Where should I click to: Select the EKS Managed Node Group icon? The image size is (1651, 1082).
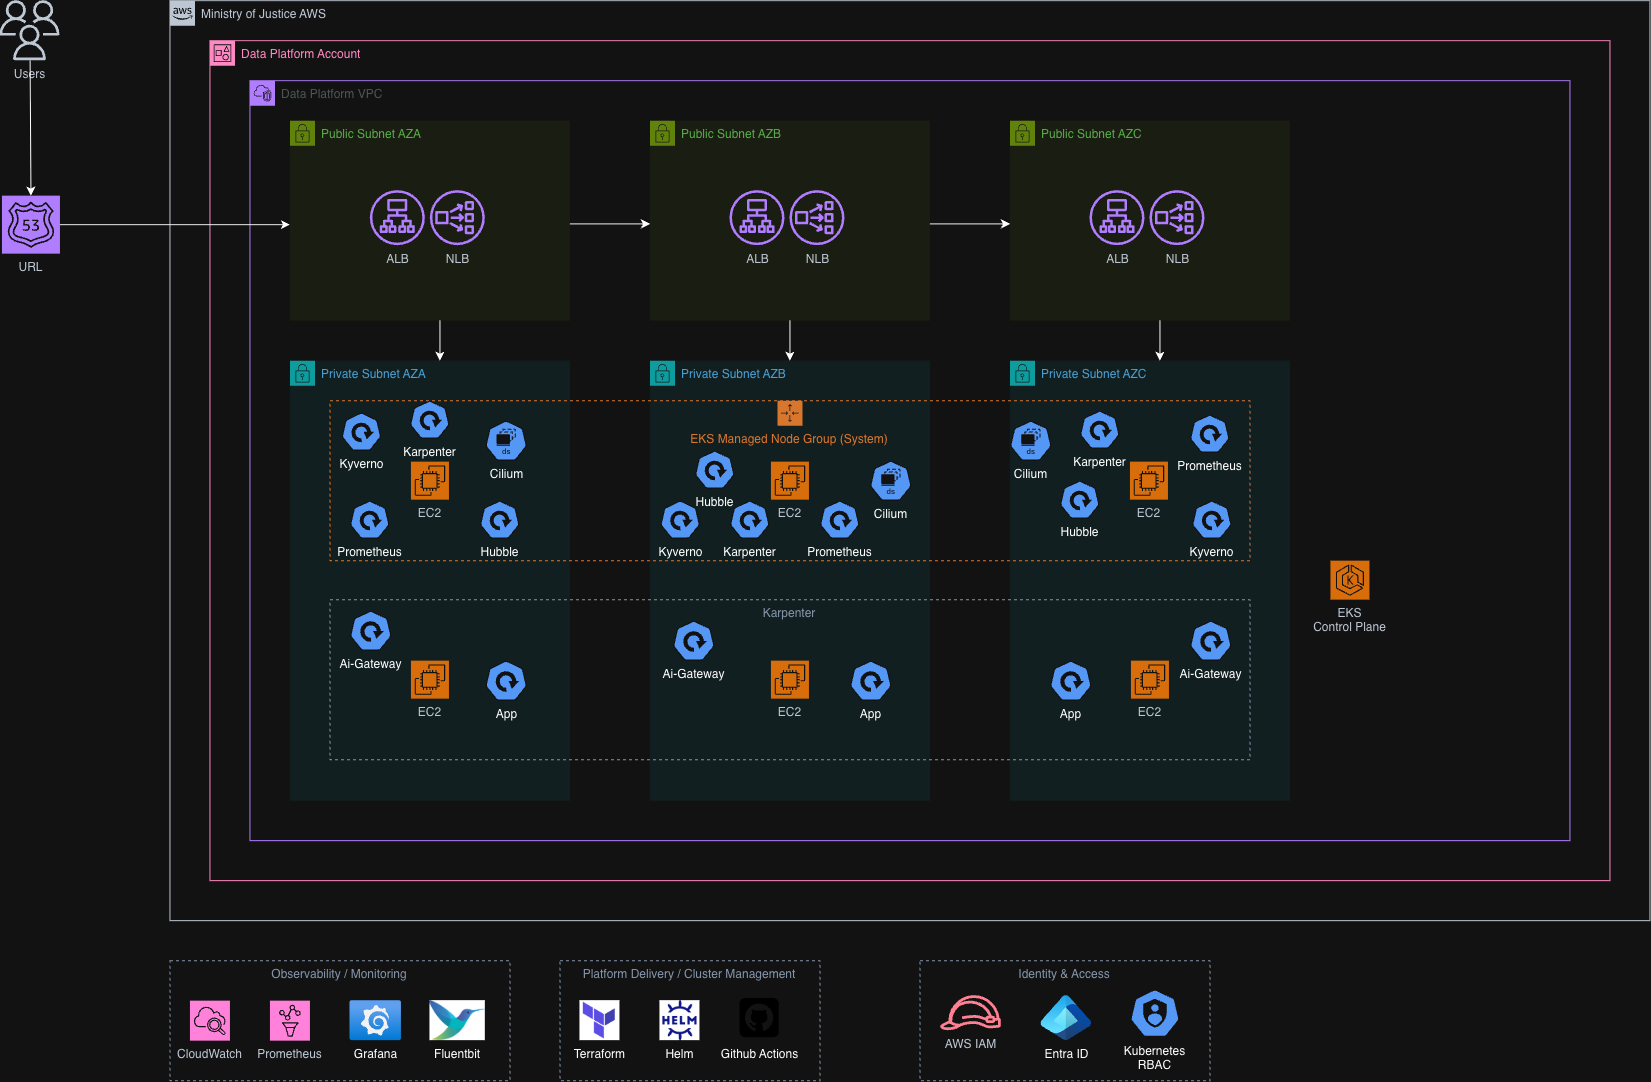(790, 413)
